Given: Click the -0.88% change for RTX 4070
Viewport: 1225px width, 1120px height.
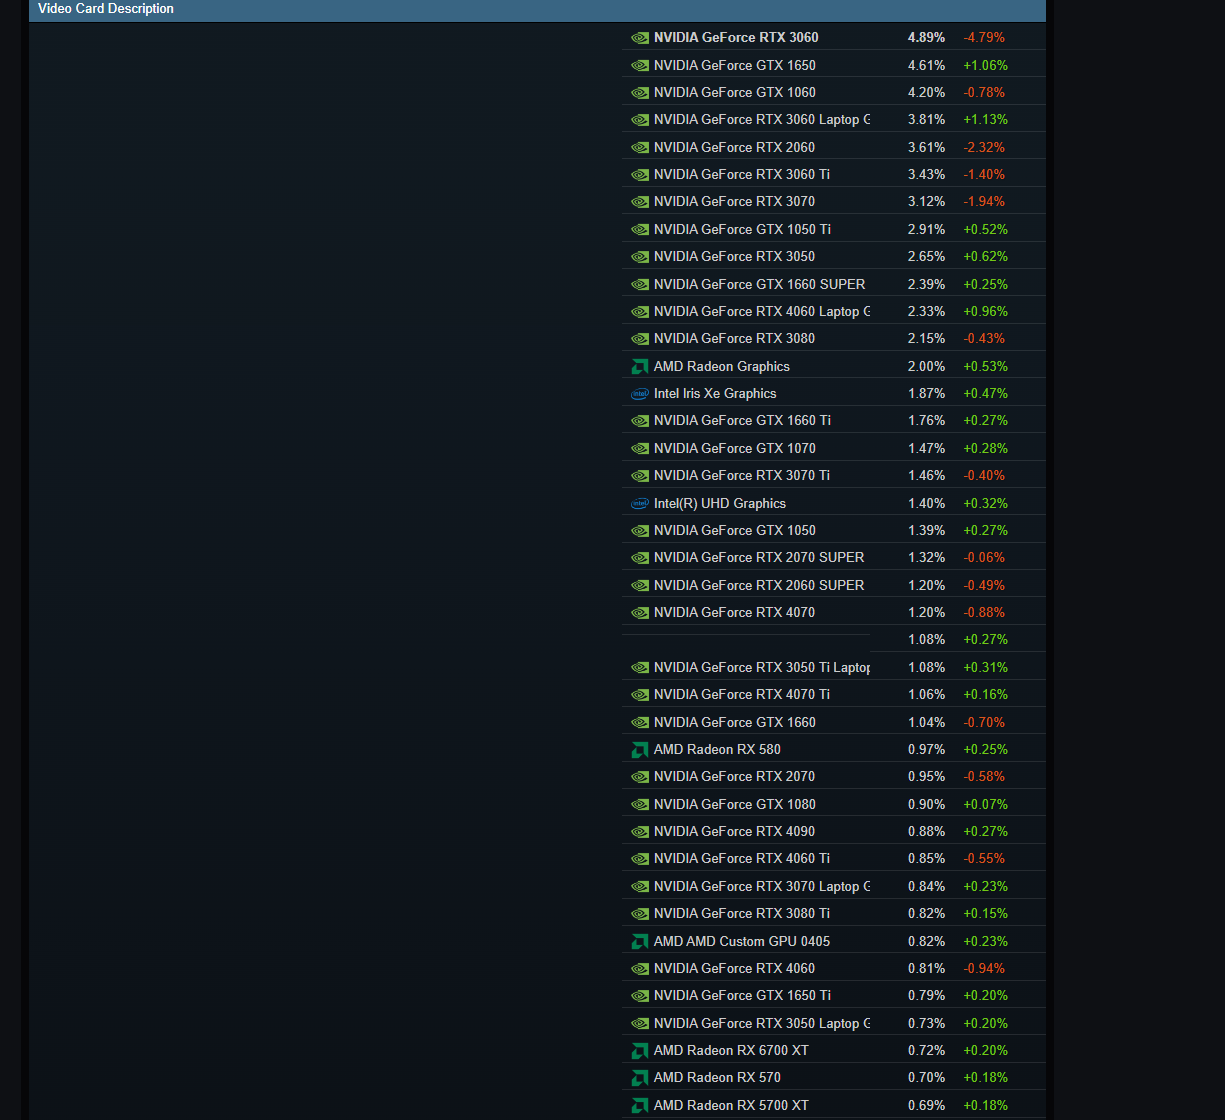Looking at the screenshot, I should click(984, 613).
